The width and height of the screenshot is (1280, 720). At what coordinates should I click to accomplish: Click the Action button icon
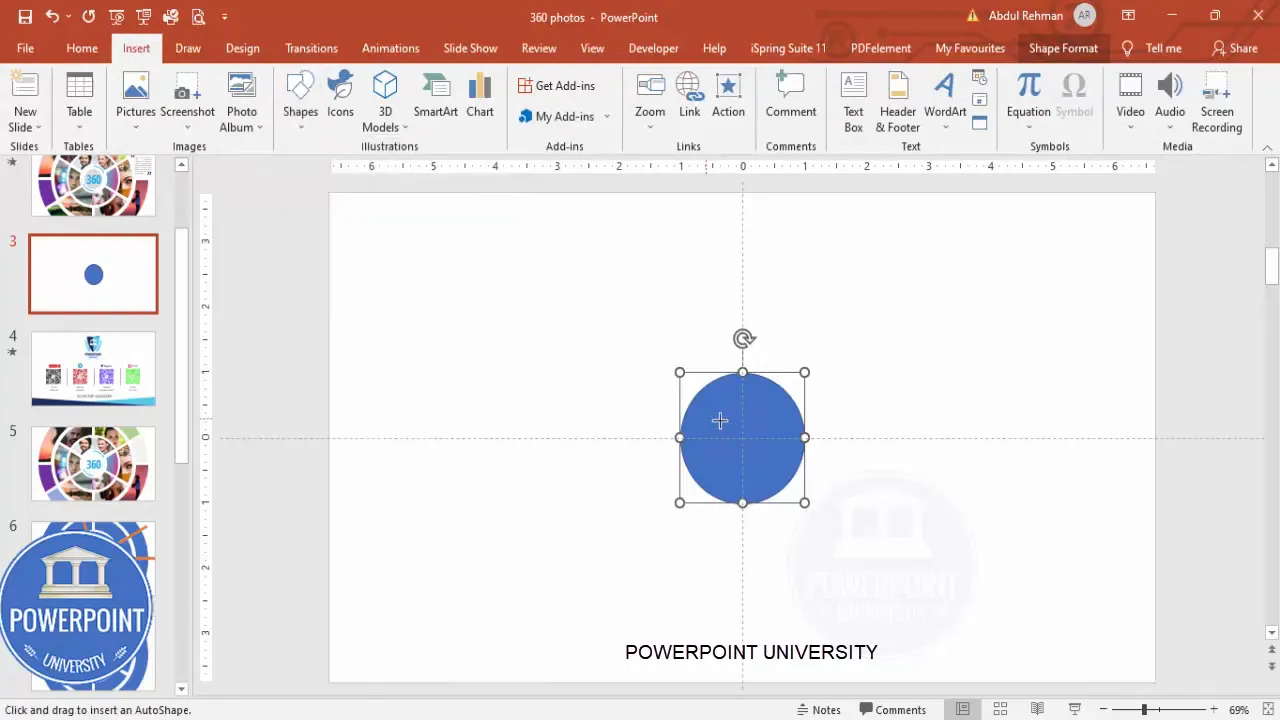click(728, 96)
